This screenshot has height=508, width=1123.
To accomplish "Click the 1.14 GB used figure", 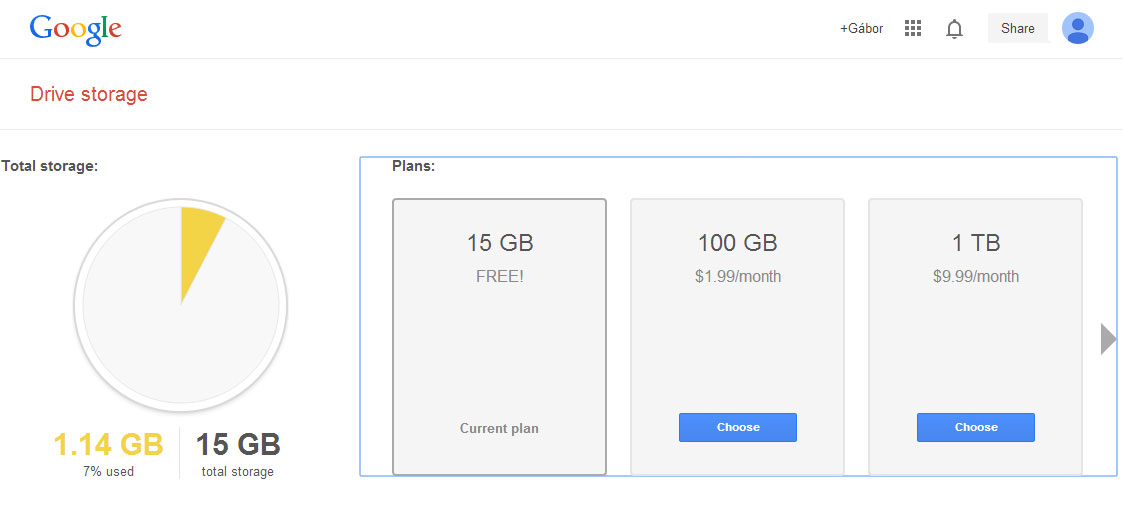I will [107, 444].
